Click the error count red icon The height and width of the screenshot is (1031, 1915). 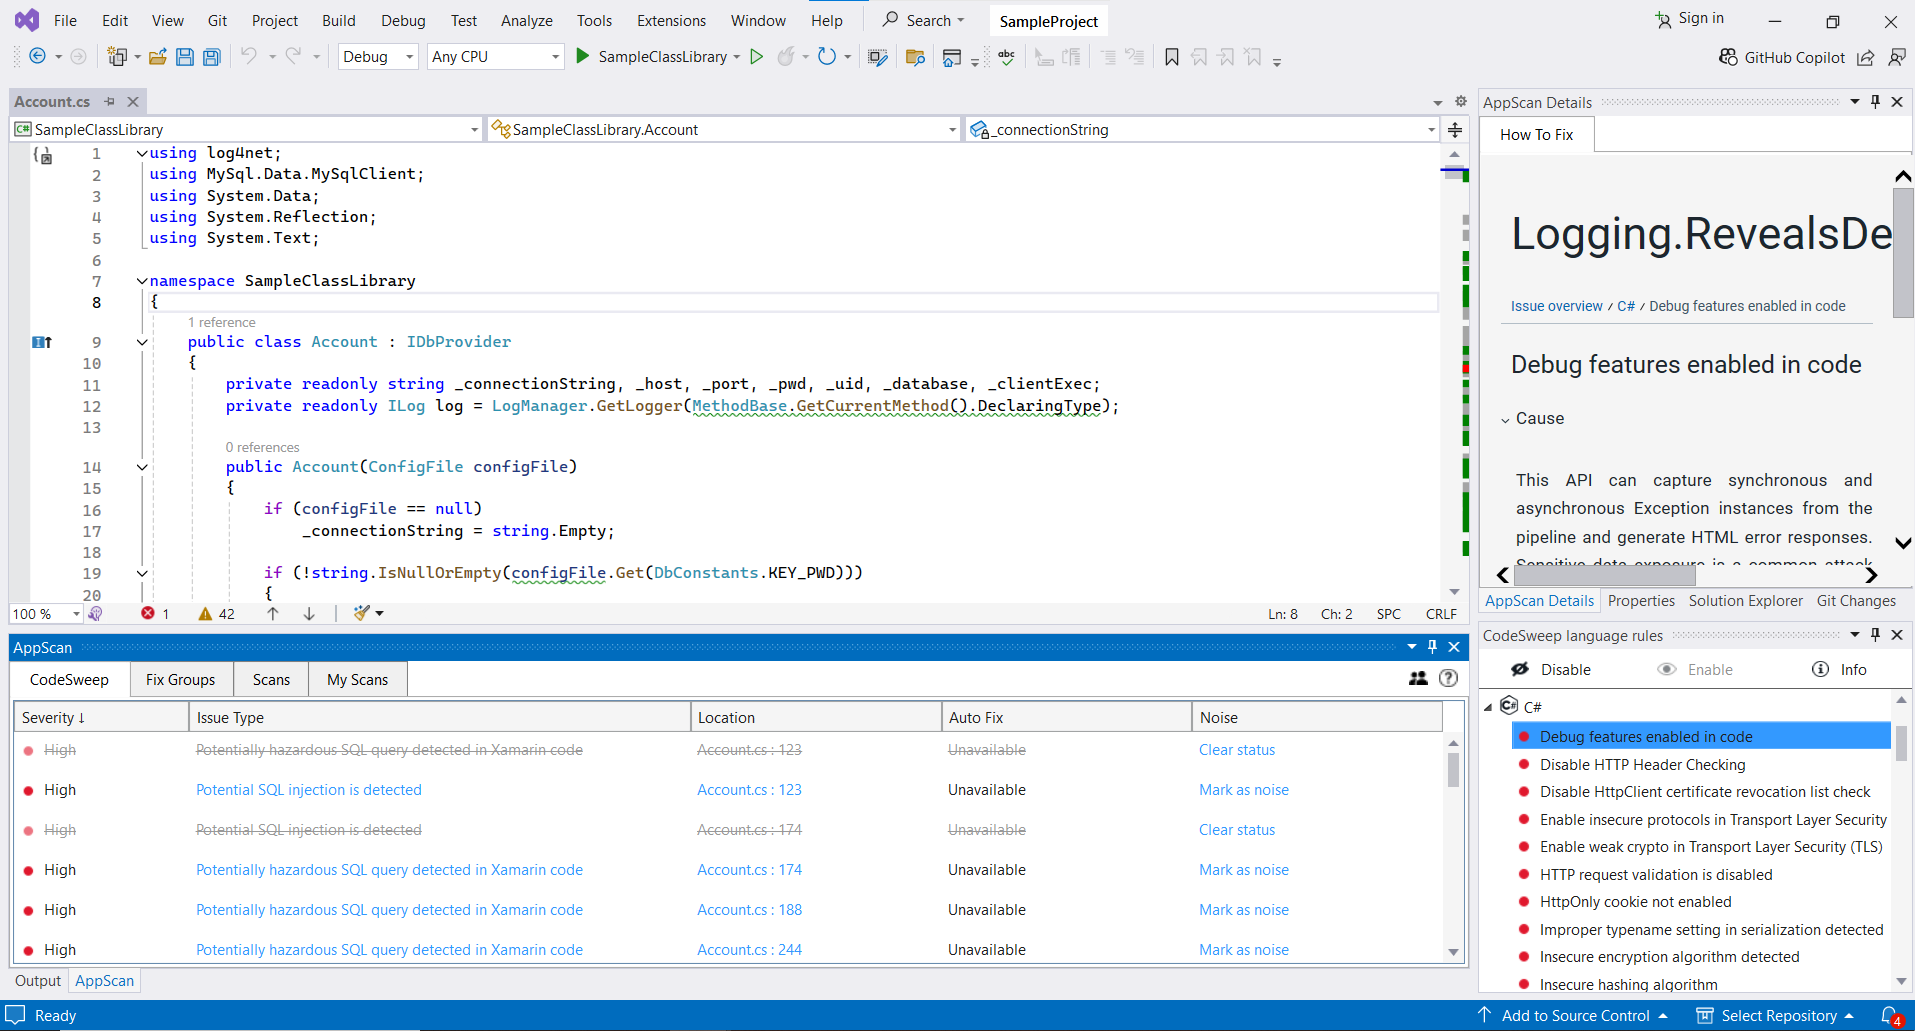point(148,613)
